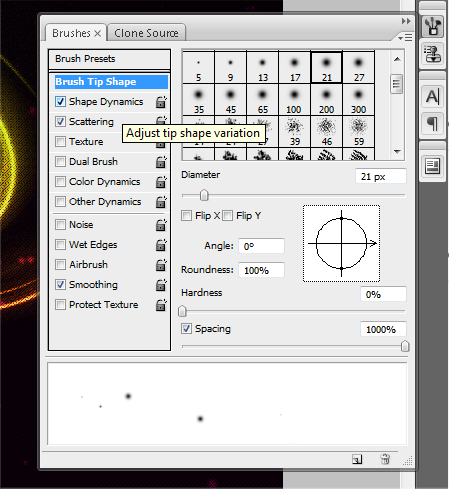Open the Layer Comps dock icon
The width and height of the screenshot is (449, 489).
tap(432, 166)
